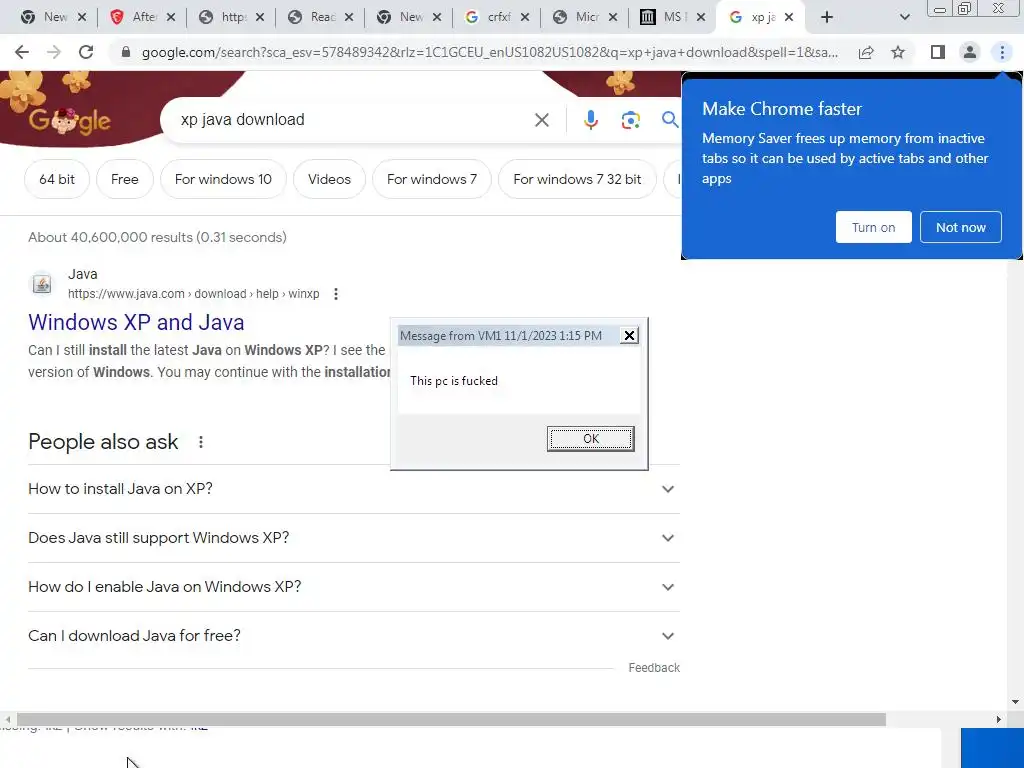Reload the current page

86,52
